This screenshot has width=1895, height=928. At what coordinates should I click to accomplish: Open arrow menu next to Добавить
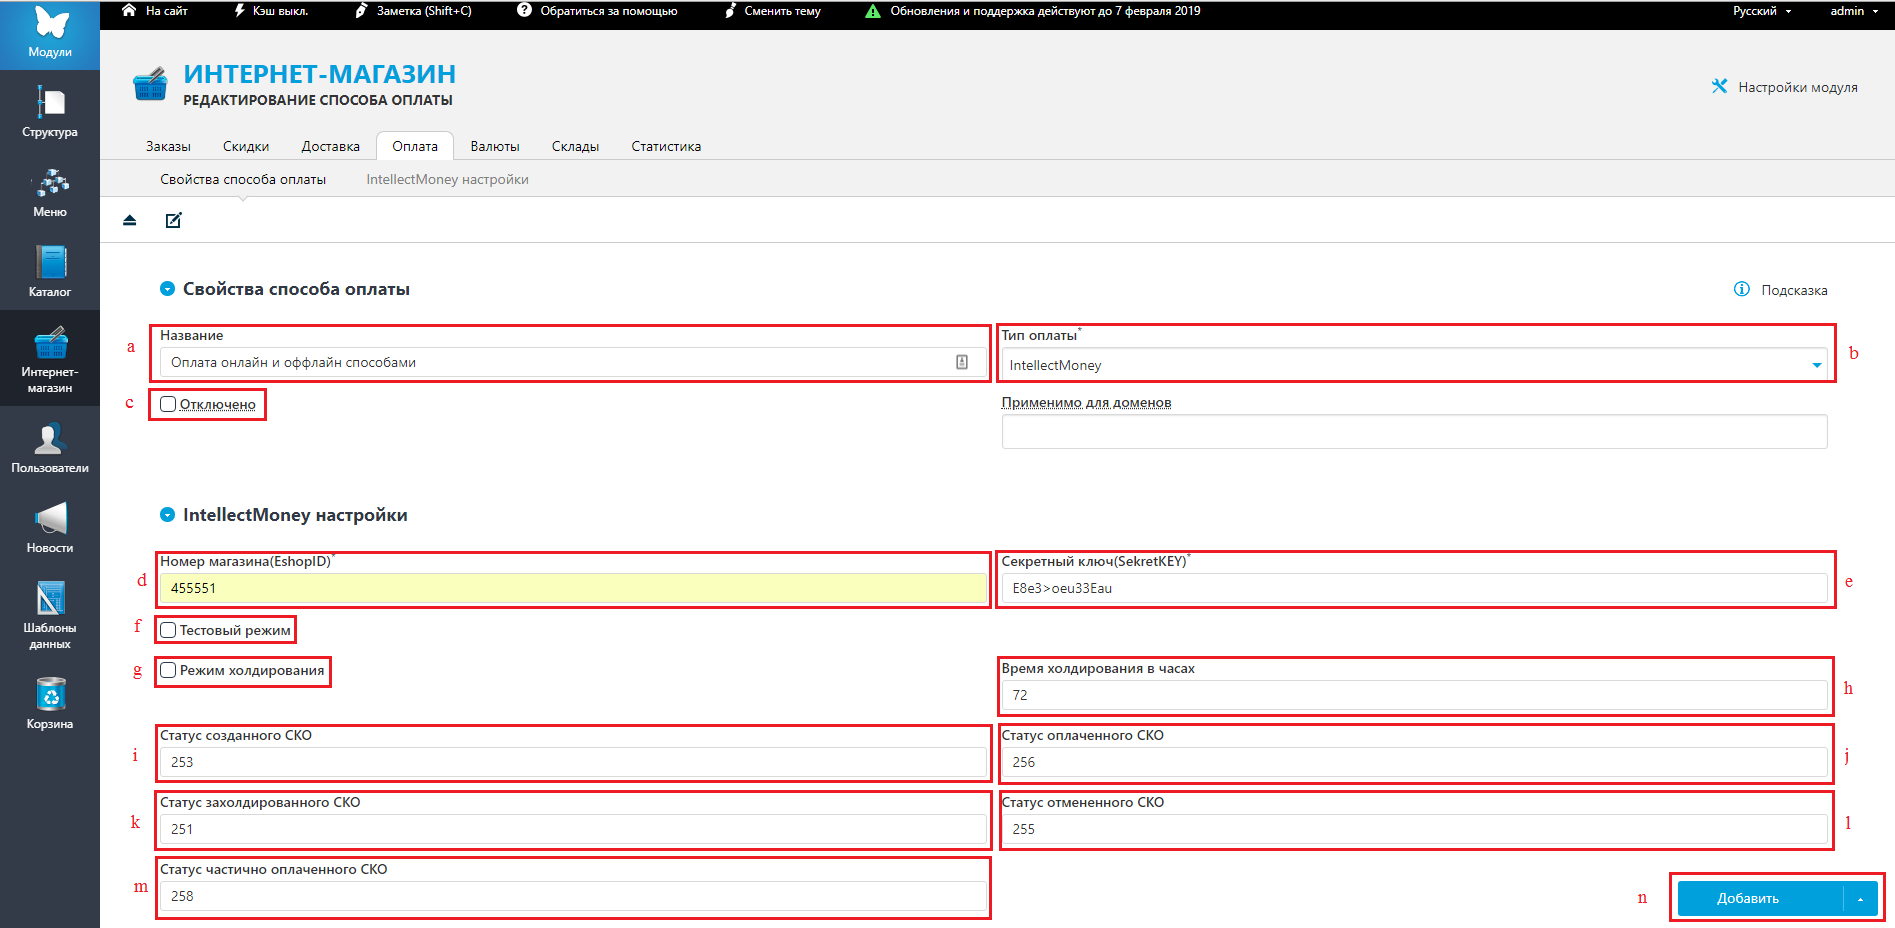click(x=1860, y=898)
